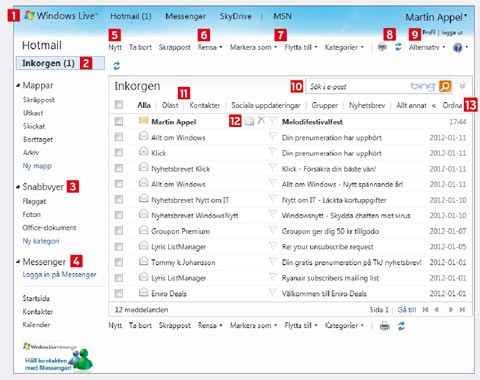The height and width of the screenshot is (380, 480).
Task: Click the refresh icon in bottom toolbar
Action: pyautogui.click(x=401, y=326)
